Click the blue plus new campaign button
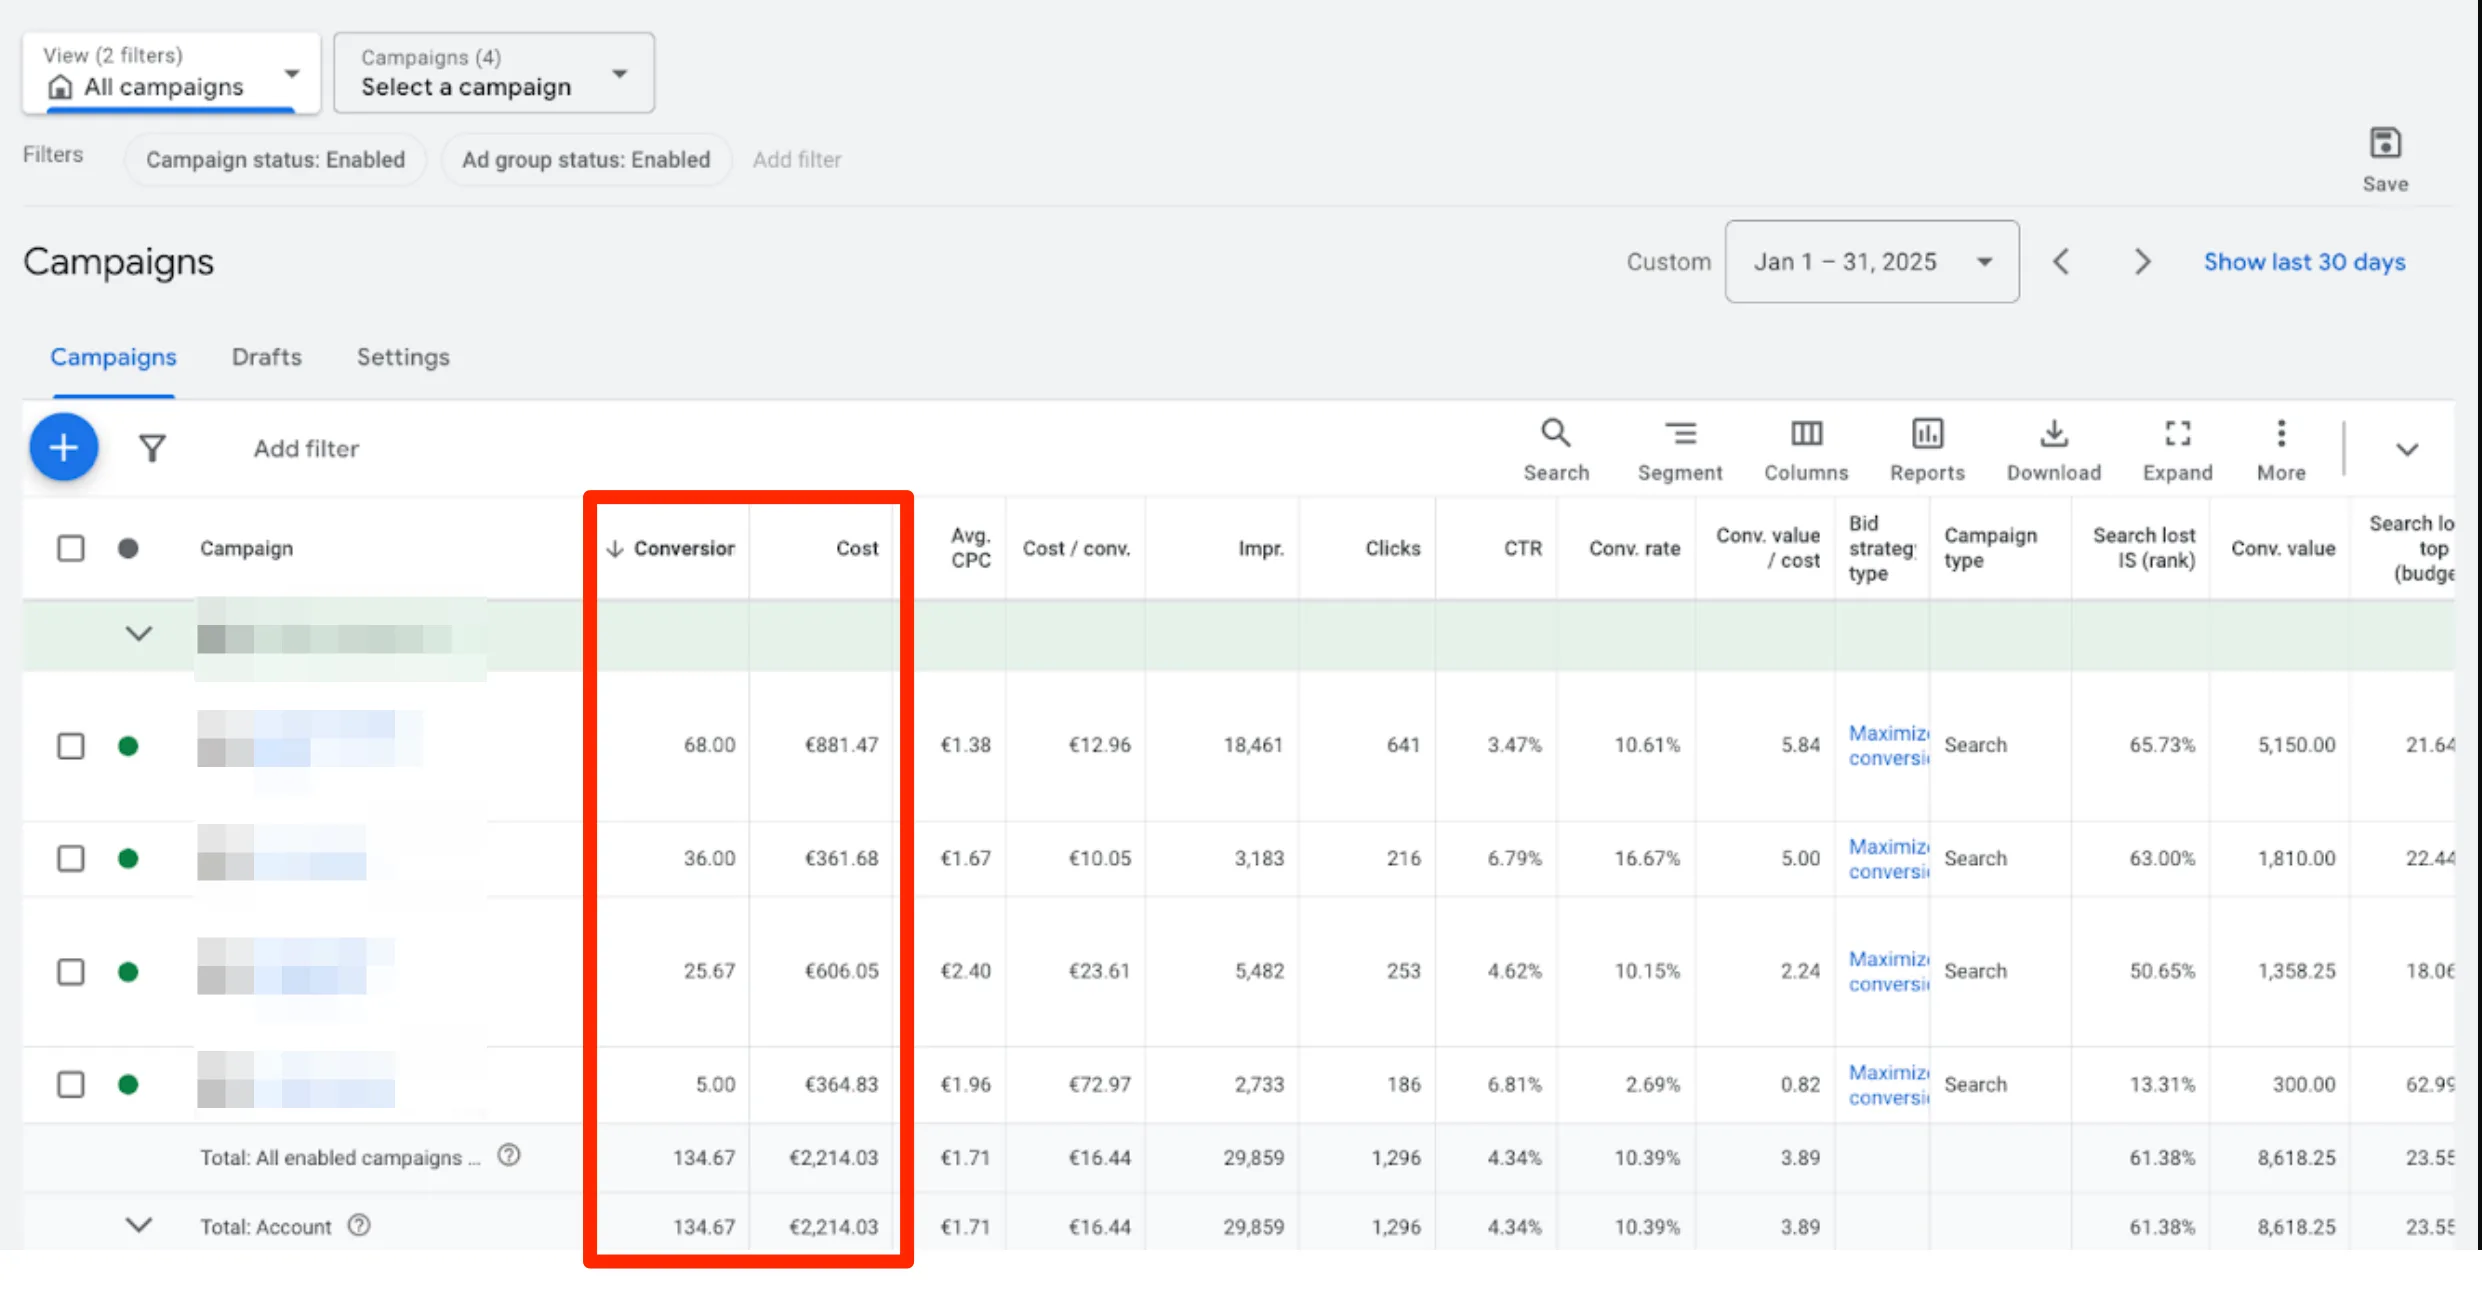This screenshot has height=1310, width=2482. click(64, 447)
